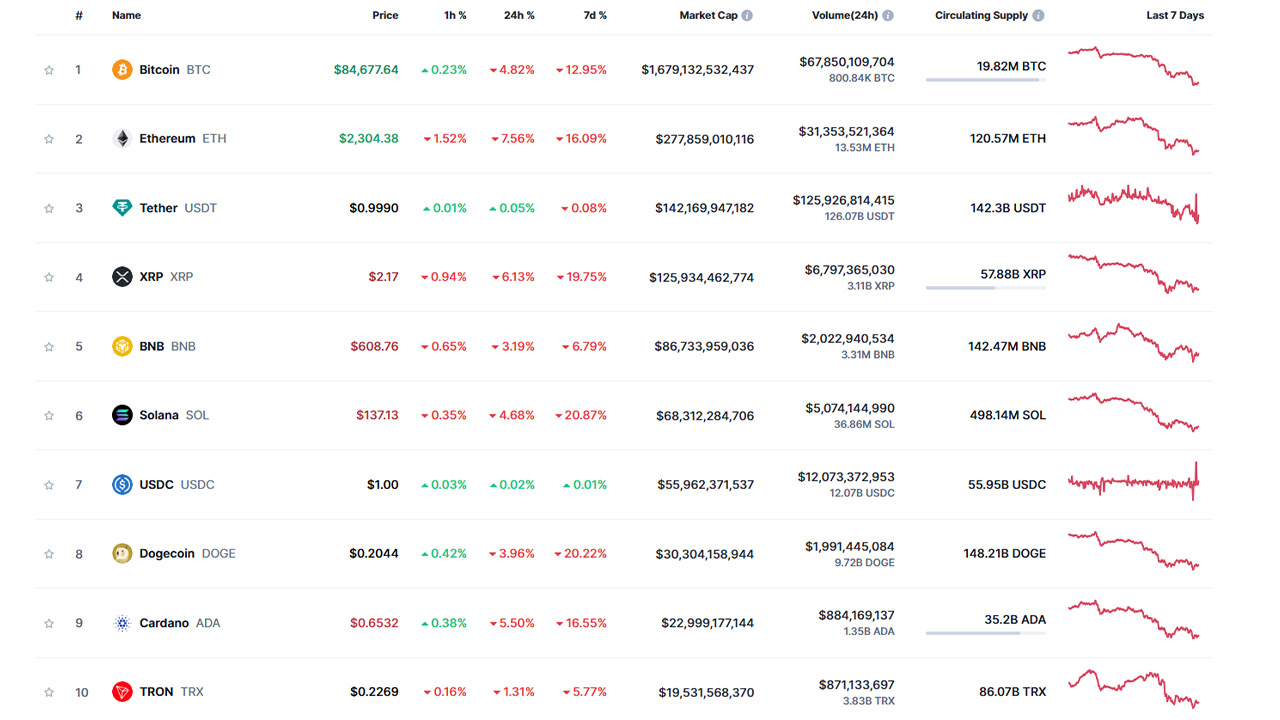The width and height of the screenshot is (1280, 720).
Task: Click Ethereum volume $31,353,521,364
Action: tap(846, 131)
